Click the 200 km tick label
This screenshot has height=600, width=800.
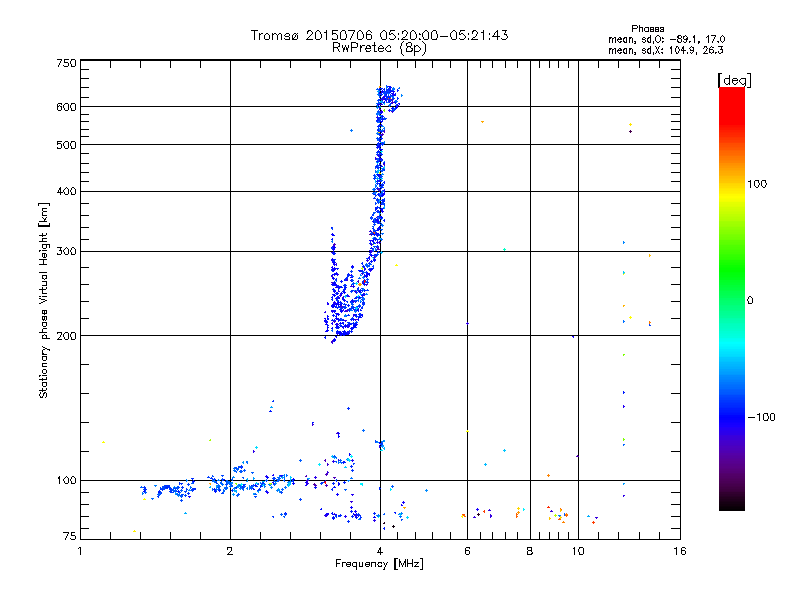66,336
